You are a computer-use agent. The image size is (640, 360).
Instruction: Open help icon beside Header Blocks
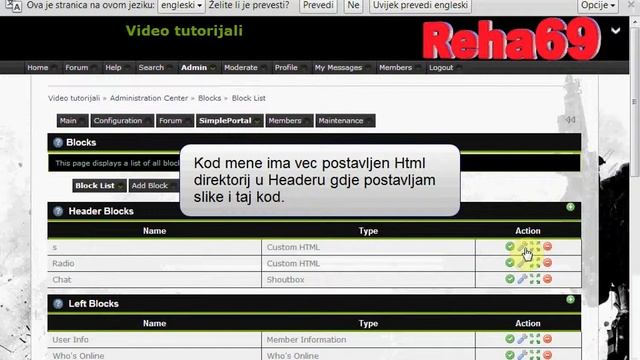[x=58, y=211]
